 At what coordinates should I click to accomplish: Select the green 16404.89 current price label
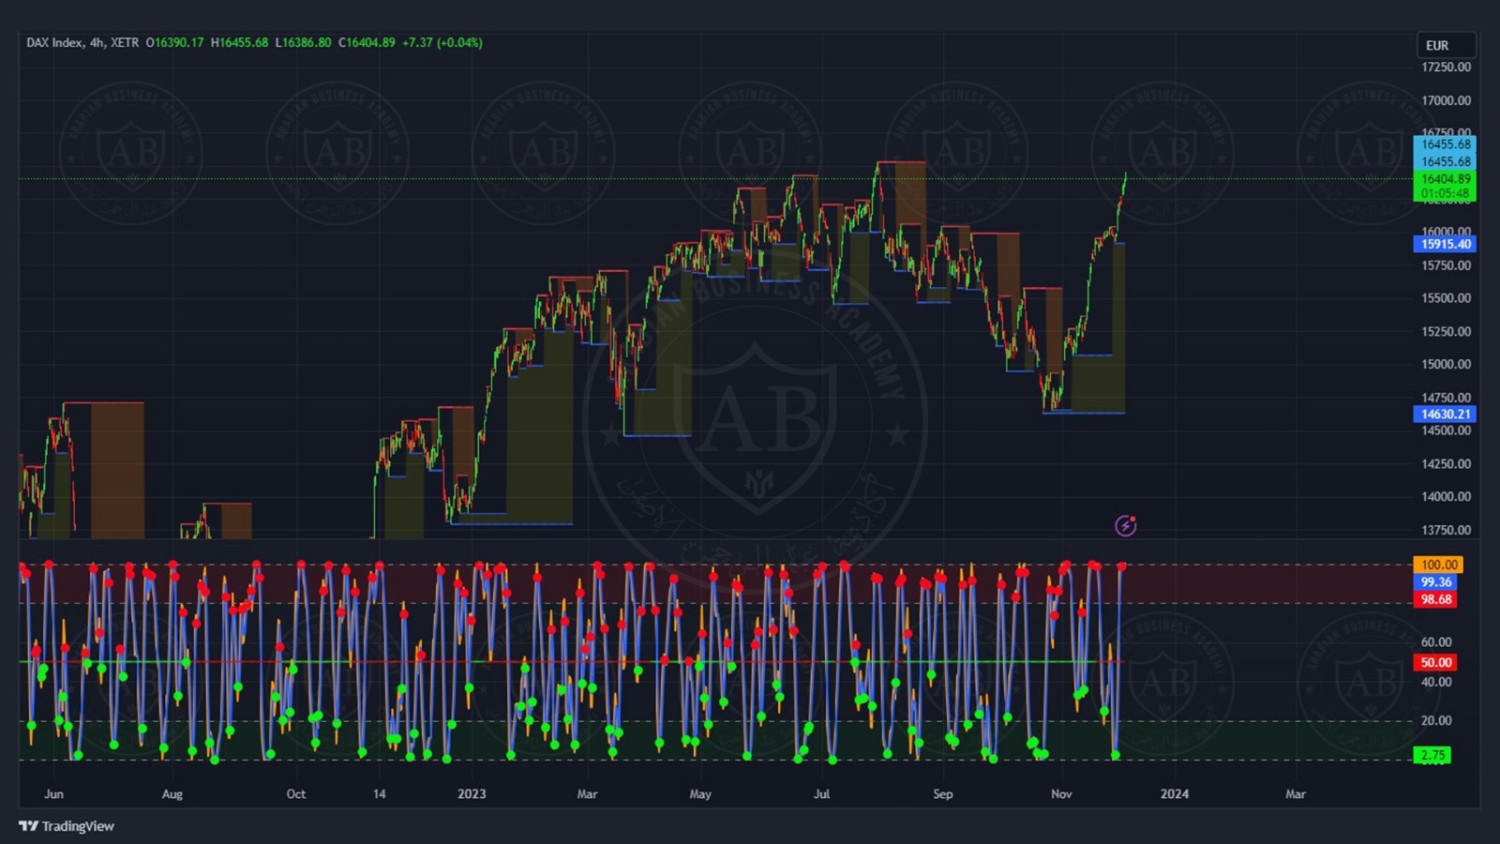point(1445,179)
